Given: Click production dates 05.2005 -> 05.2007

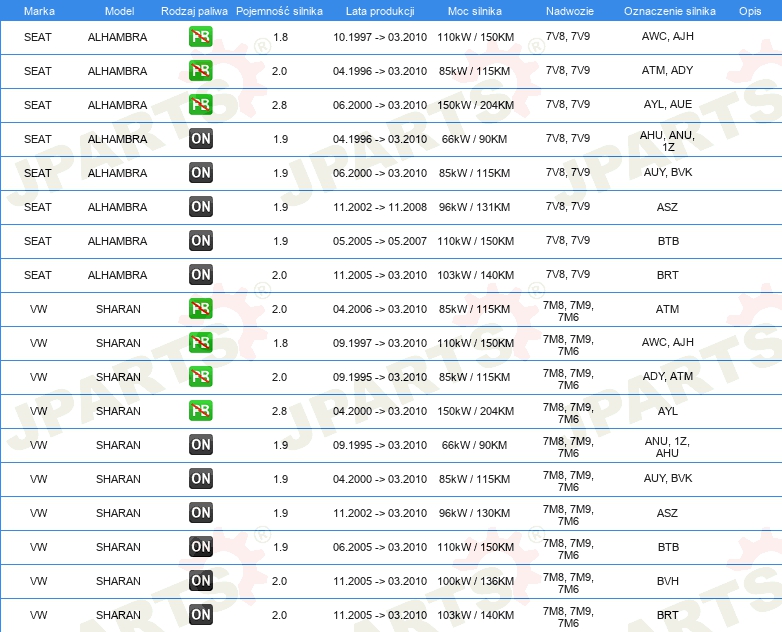Looking at the screenshot, I should 380,241.
